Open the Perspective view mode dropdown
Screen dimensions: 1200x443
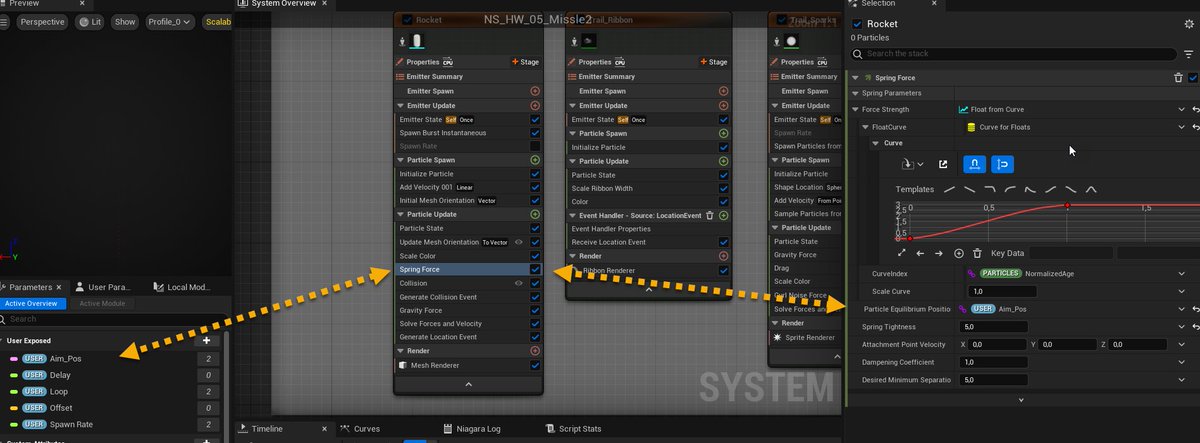click(43, 21)
